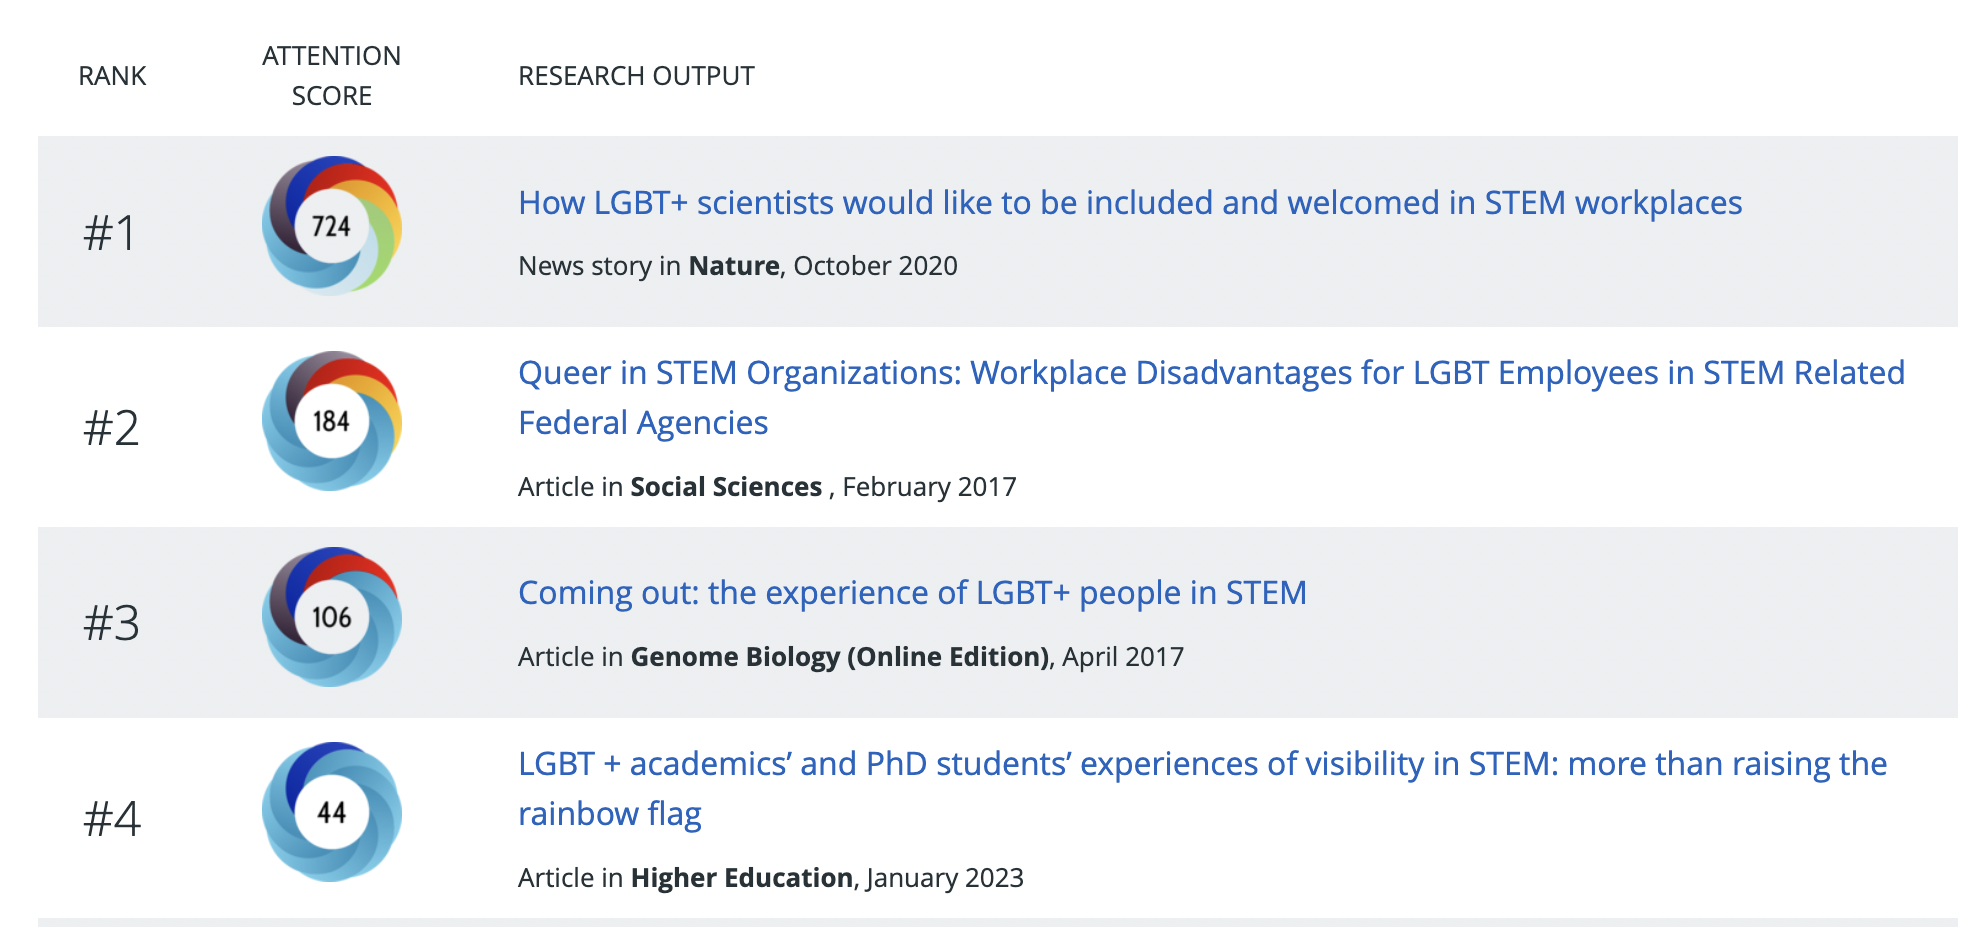
Task: Click the Altmetric donut badge showing score 724
Action: 331,226
